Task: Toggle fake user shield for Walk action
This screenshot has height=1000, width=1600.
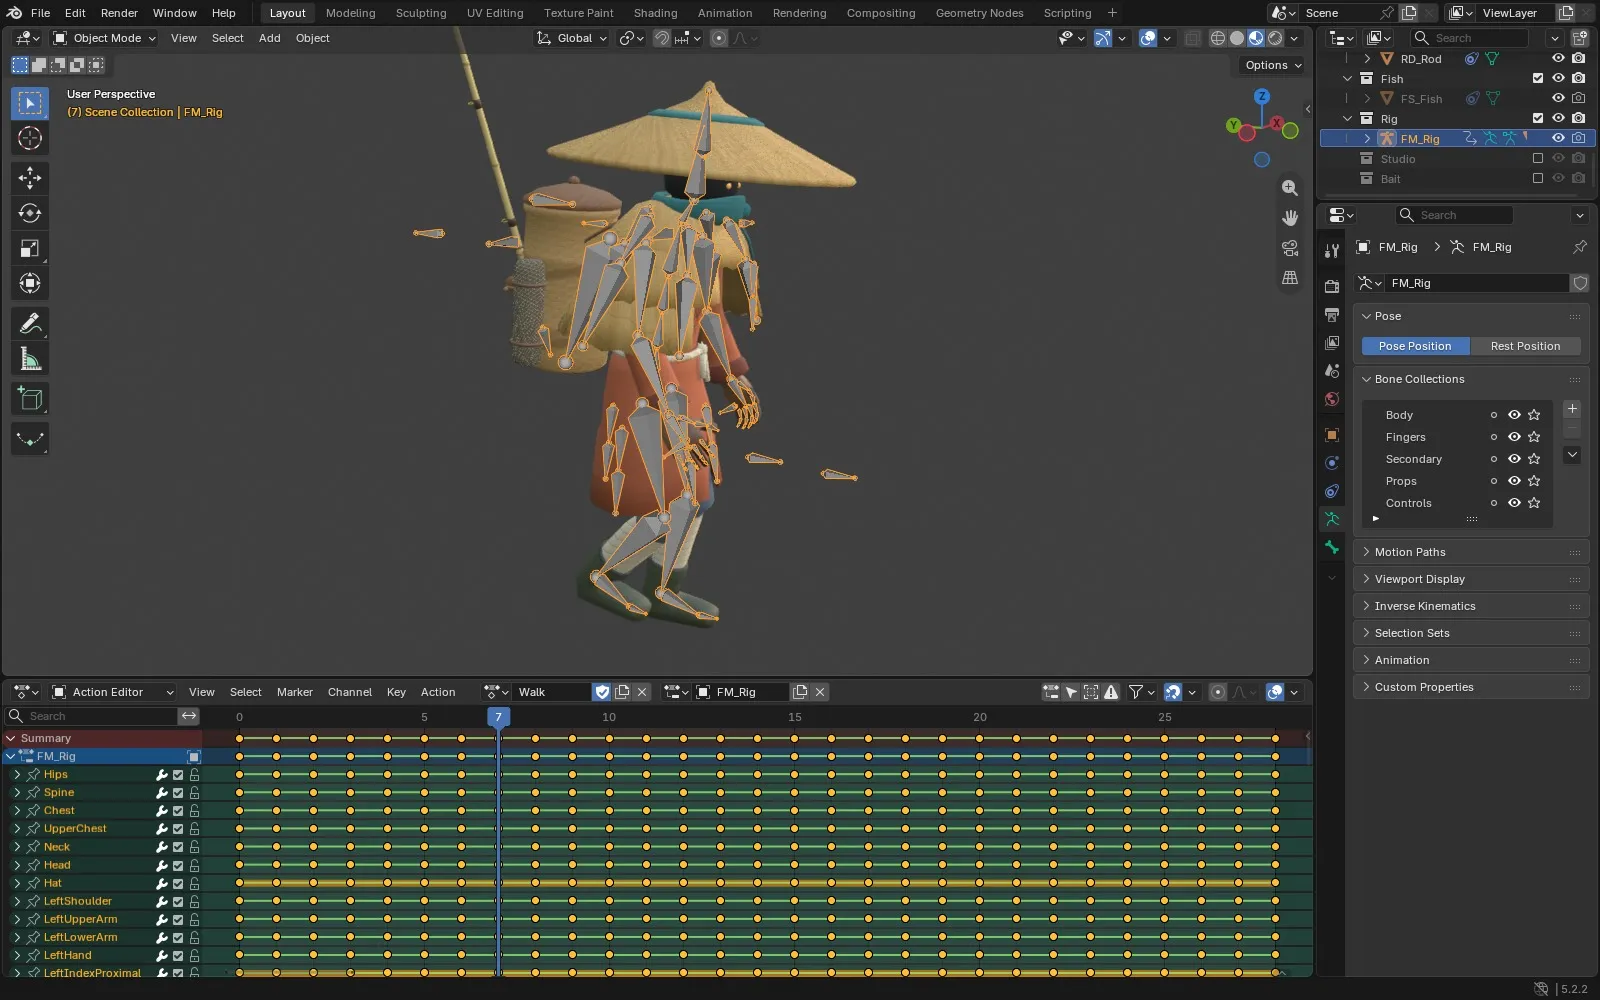Action: click(x=602, y=692)
